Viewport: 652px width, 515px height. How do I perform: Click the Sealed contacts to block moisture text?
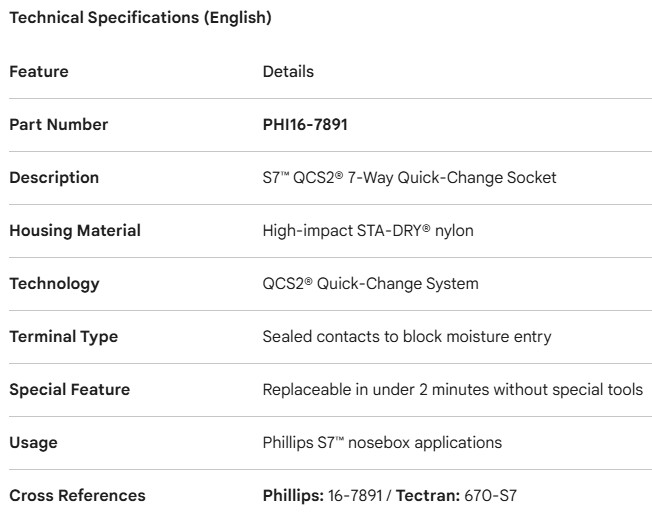click(x=406, y=337)
